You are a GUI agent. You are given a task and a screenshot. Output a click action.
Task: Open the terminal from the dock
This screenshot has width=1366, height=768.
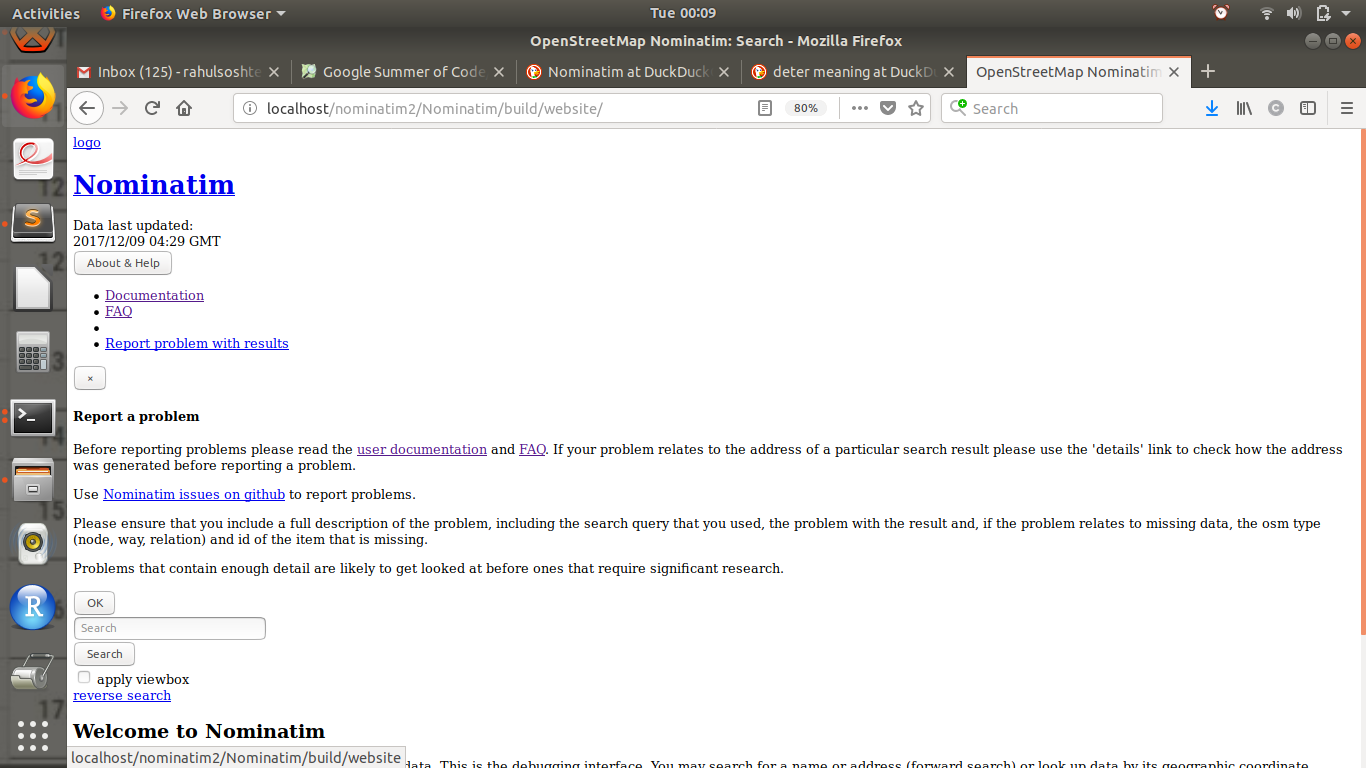pos(33,417)
